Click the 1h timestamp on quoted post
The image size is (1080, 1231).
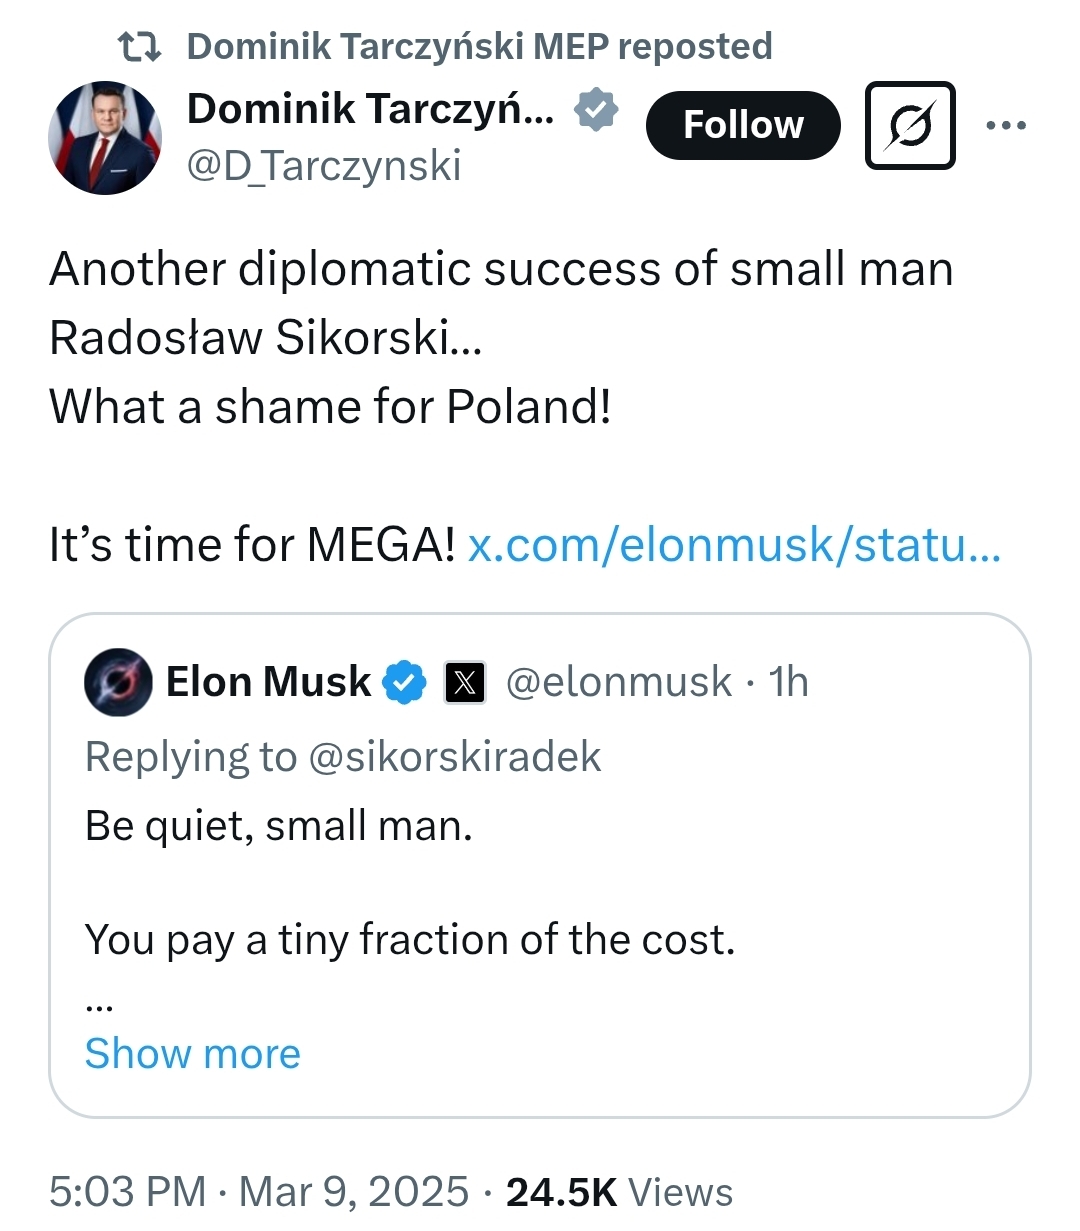point(788,683)
